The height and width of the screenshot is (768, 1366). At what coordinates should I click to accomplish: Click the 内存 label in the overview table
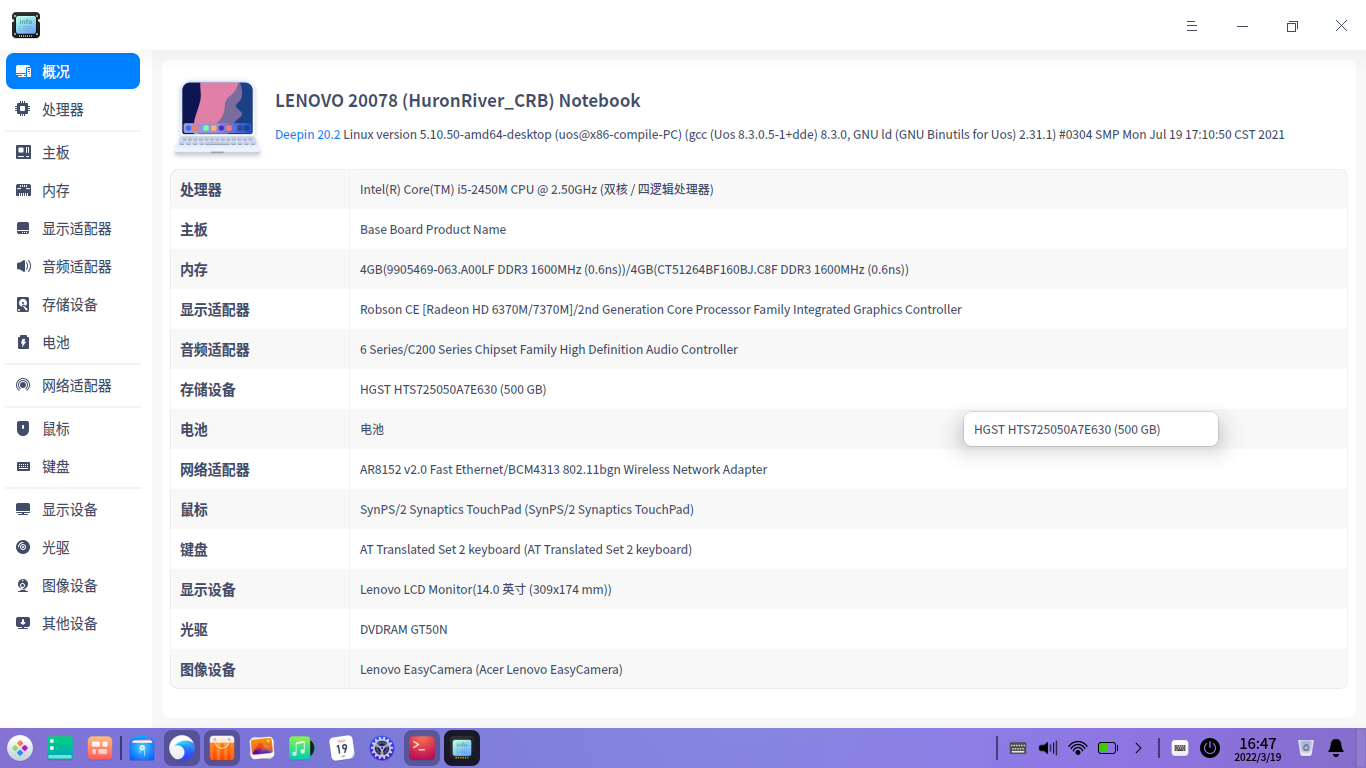pos(194,269)
